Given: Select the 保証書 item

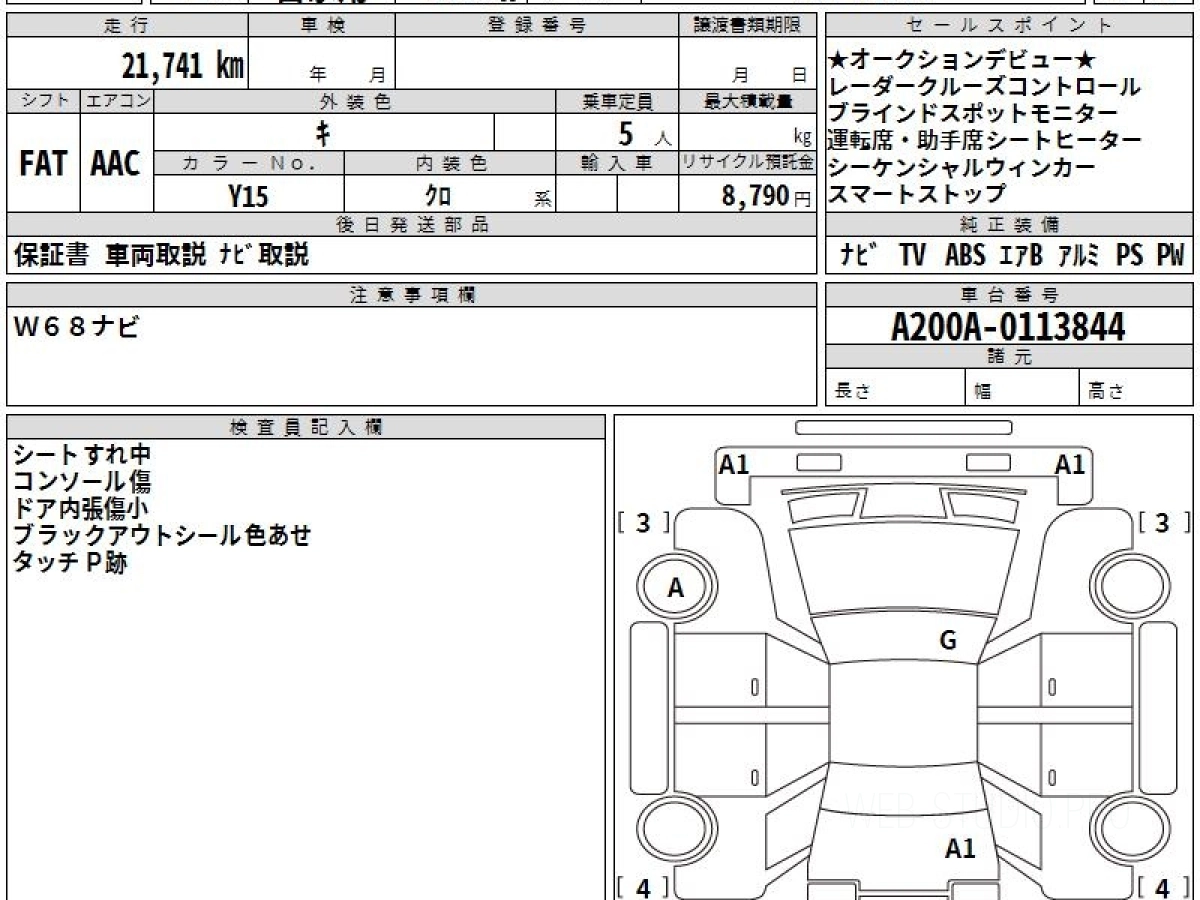Looking at the screenshot, I should pyautogui.click(x=52, y=255).
